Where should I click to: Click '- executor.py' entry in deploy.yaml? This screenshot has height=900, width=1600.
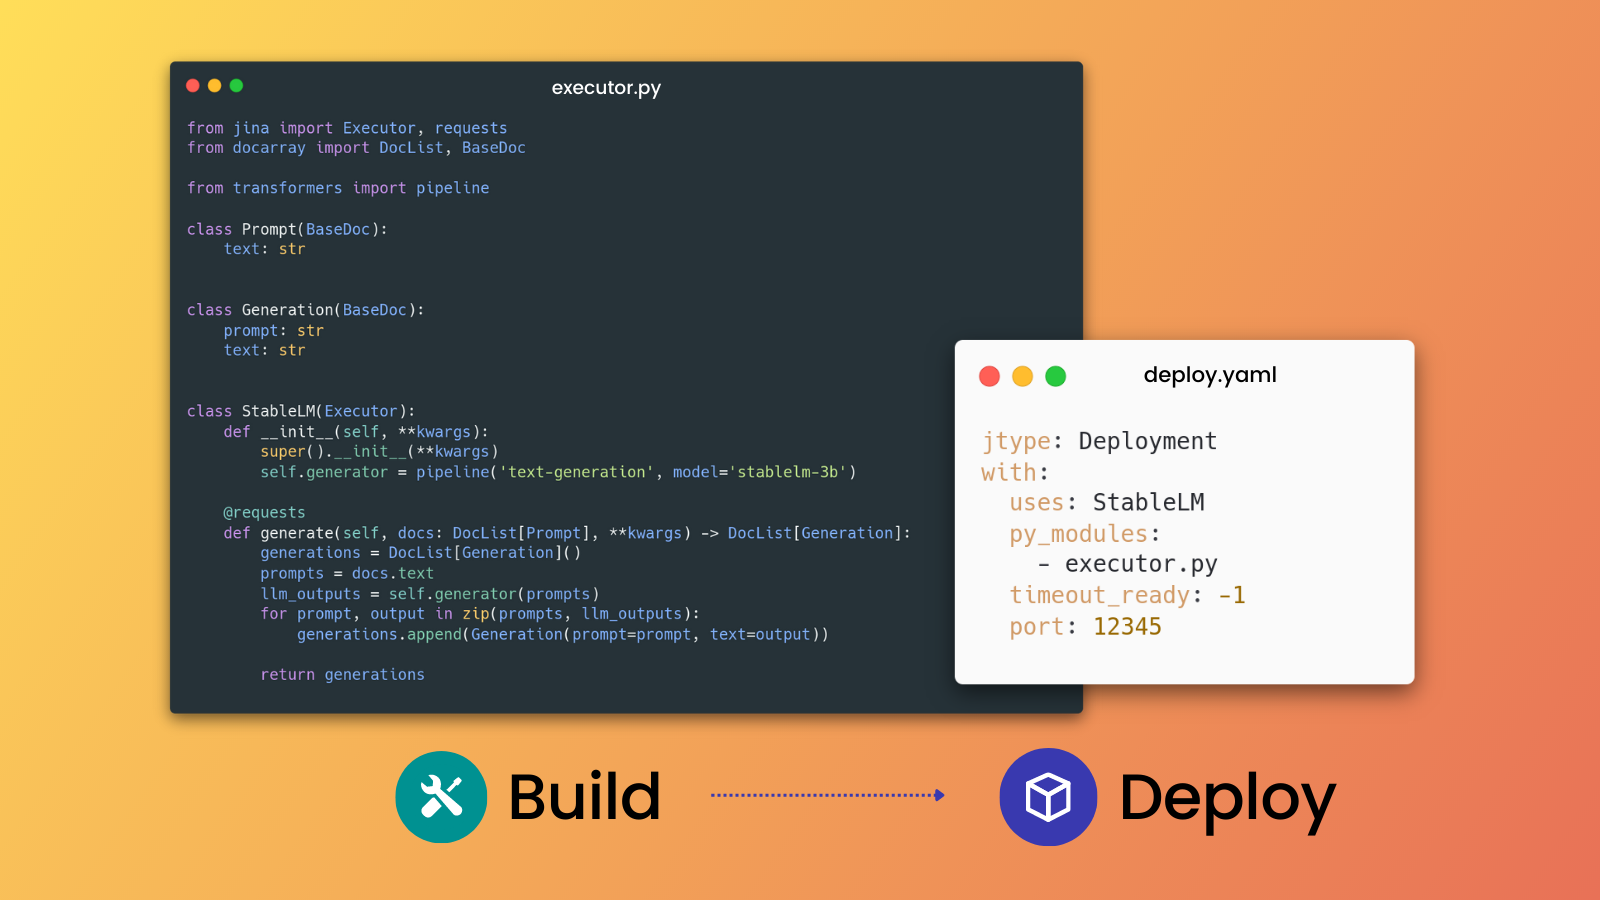(x=1127, y=564)
